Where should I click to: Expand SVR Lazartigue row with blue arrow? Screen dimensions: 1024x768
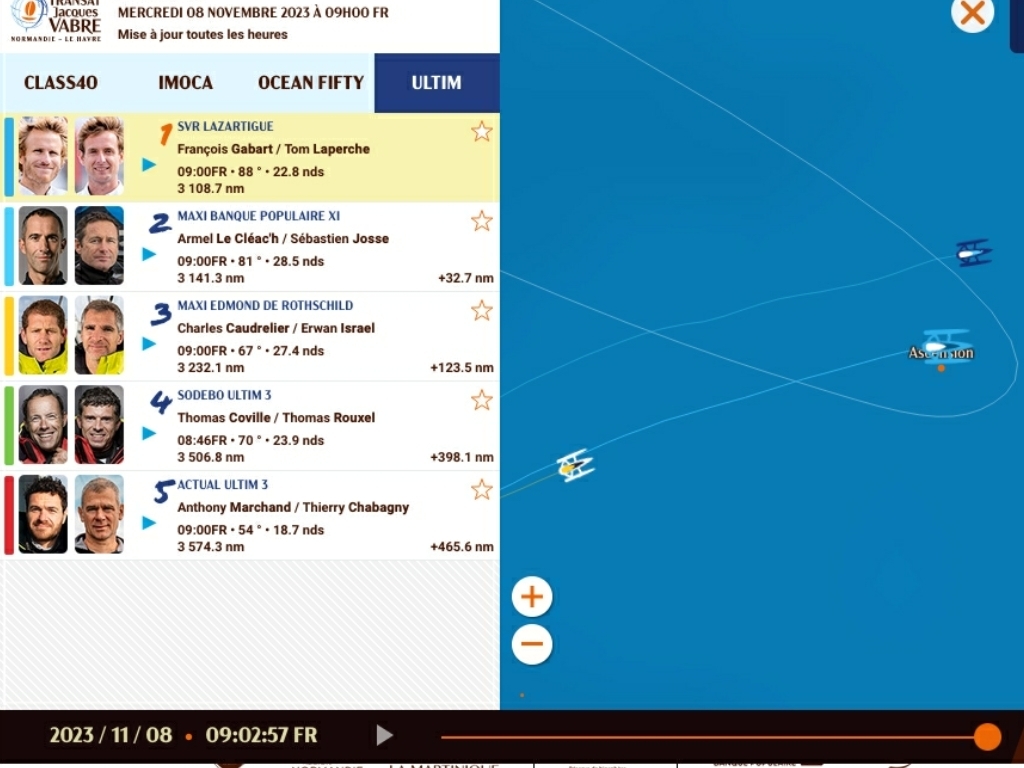(x=149, y=165)
